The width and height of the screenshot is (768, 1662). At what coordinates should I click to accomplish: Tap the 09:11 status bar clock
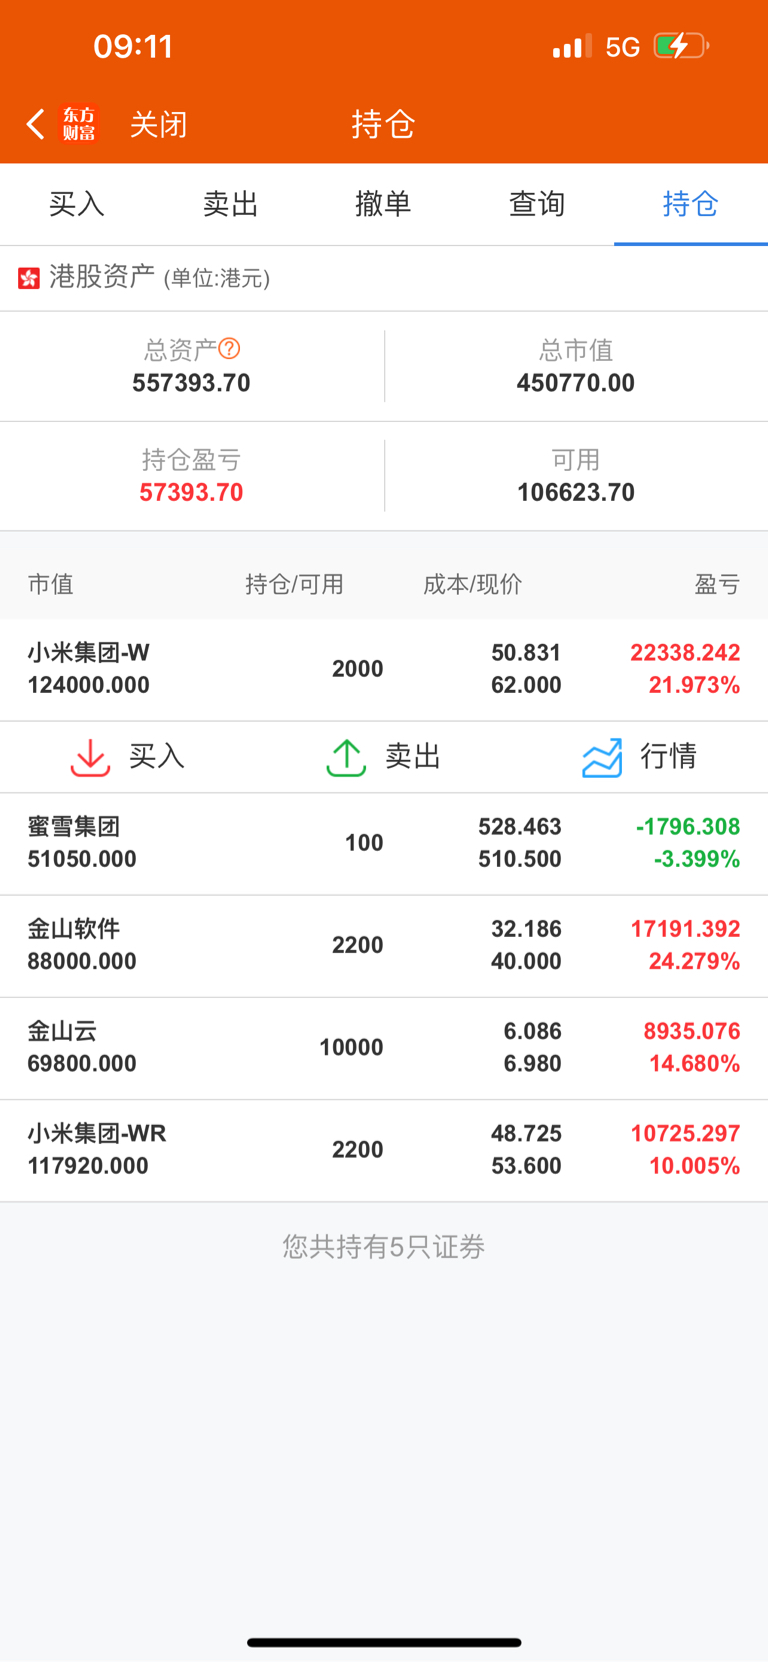tap(133, 46)
